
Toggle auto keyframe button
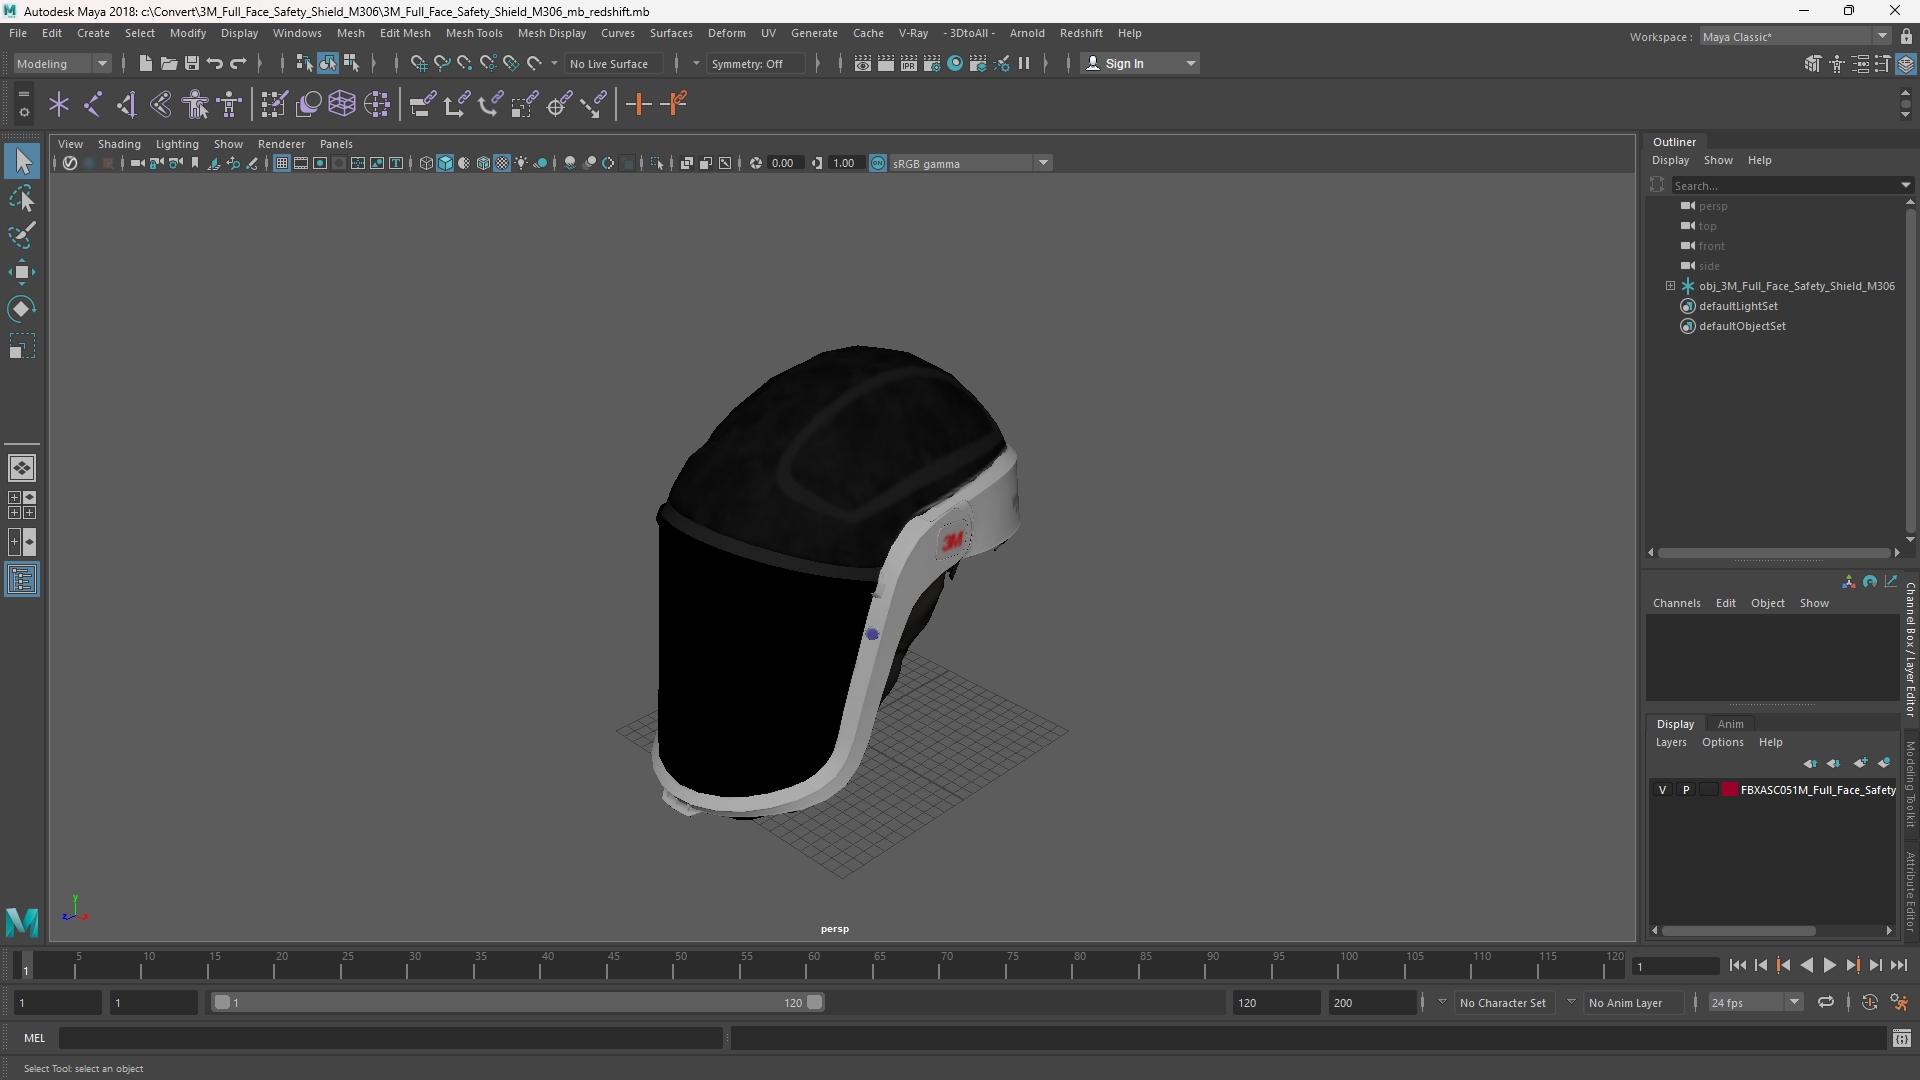tap(1870, 1002)
